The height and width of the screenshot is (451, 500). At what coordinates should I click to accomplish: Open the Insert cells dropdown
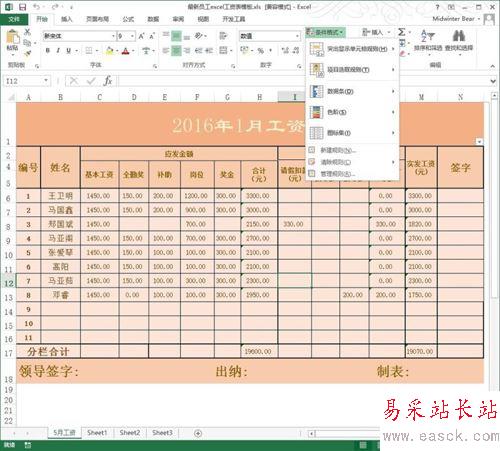389,32
